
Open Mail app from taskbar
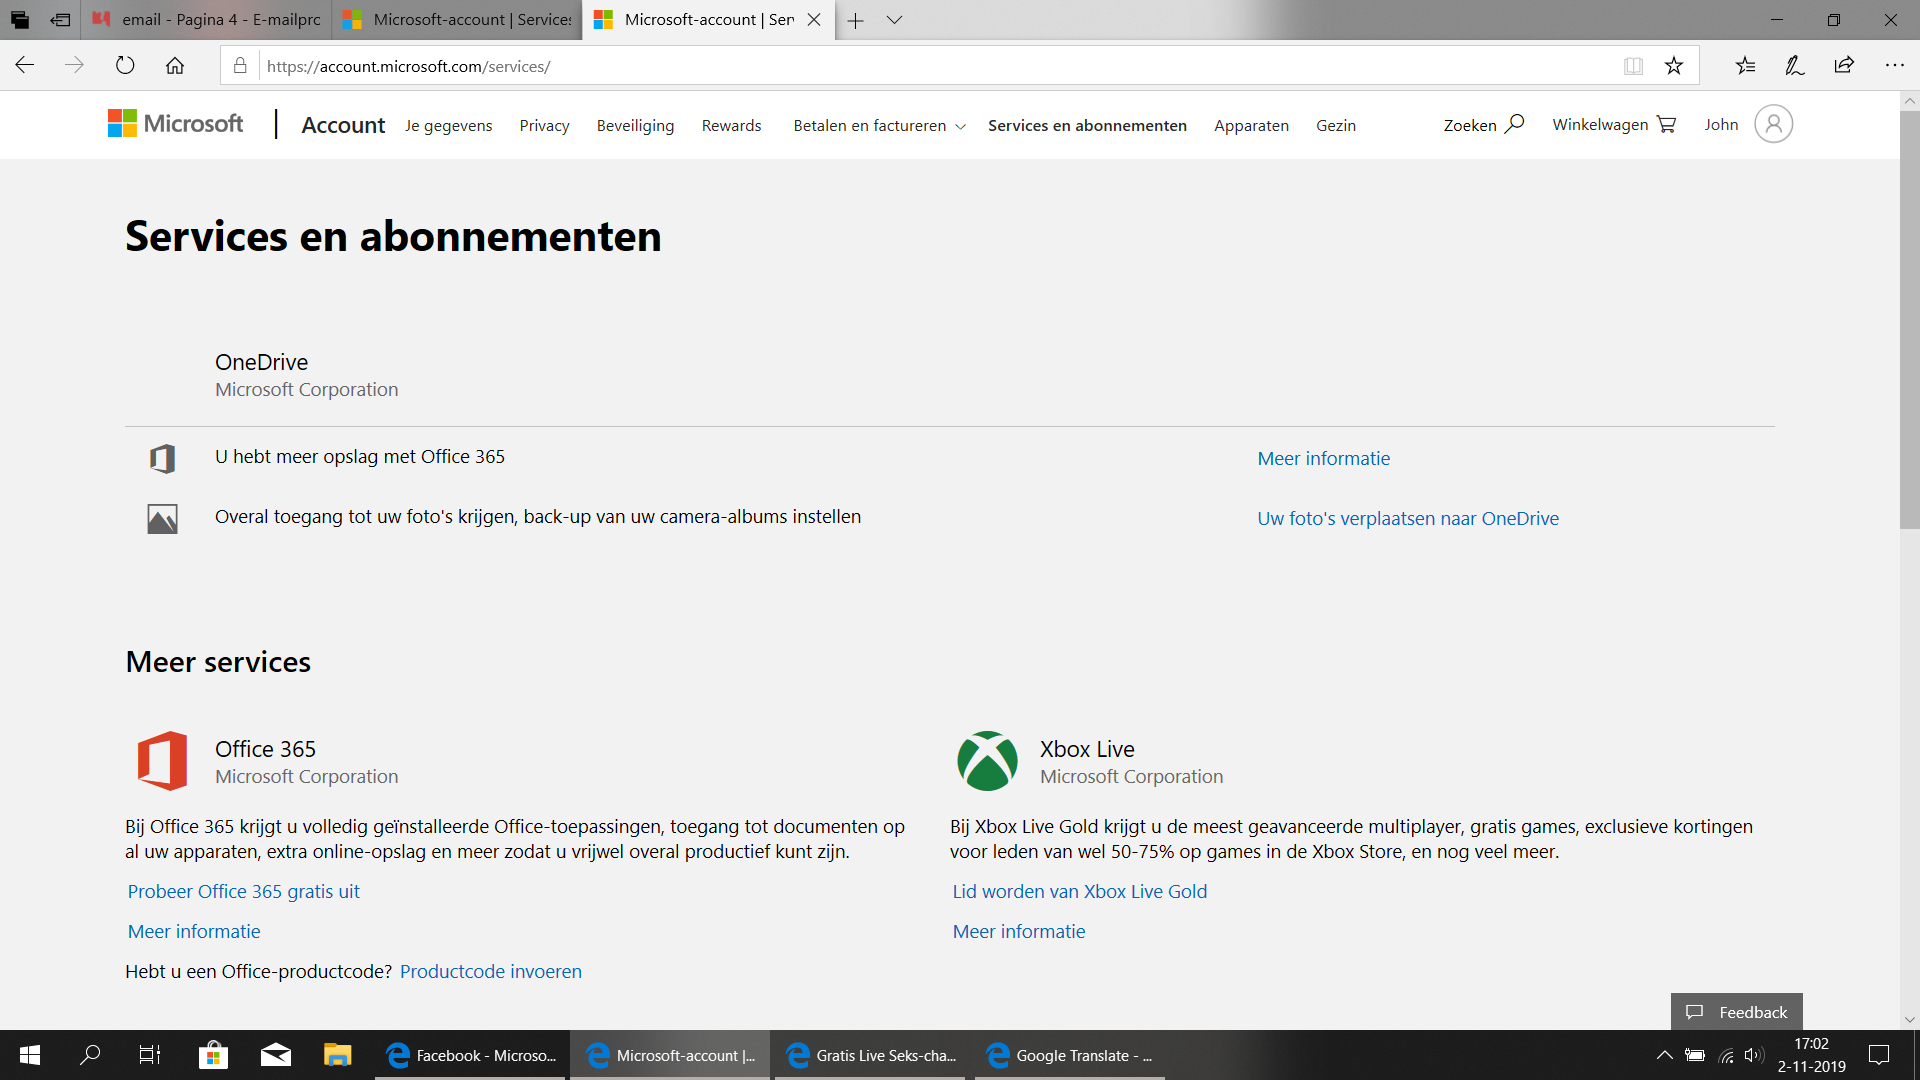276,1055
